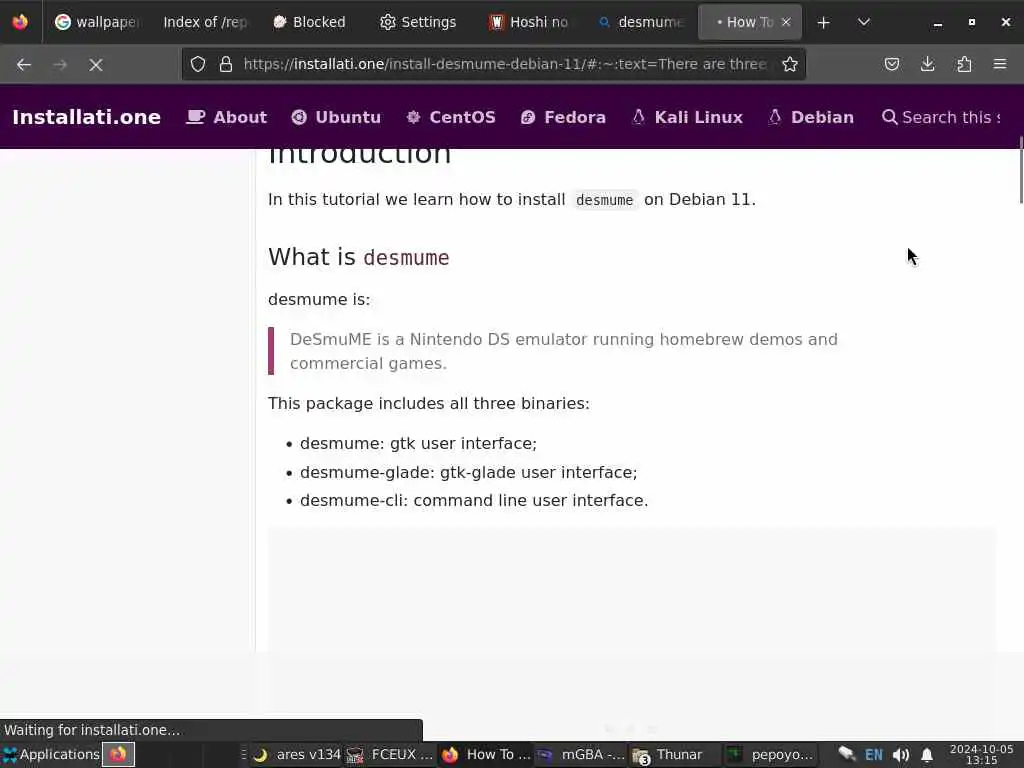The width and height of the screenshot is (1024, 768).
Task: Switch to pepoyo terminal taskbar window
Action: click(x=771, y=754)
